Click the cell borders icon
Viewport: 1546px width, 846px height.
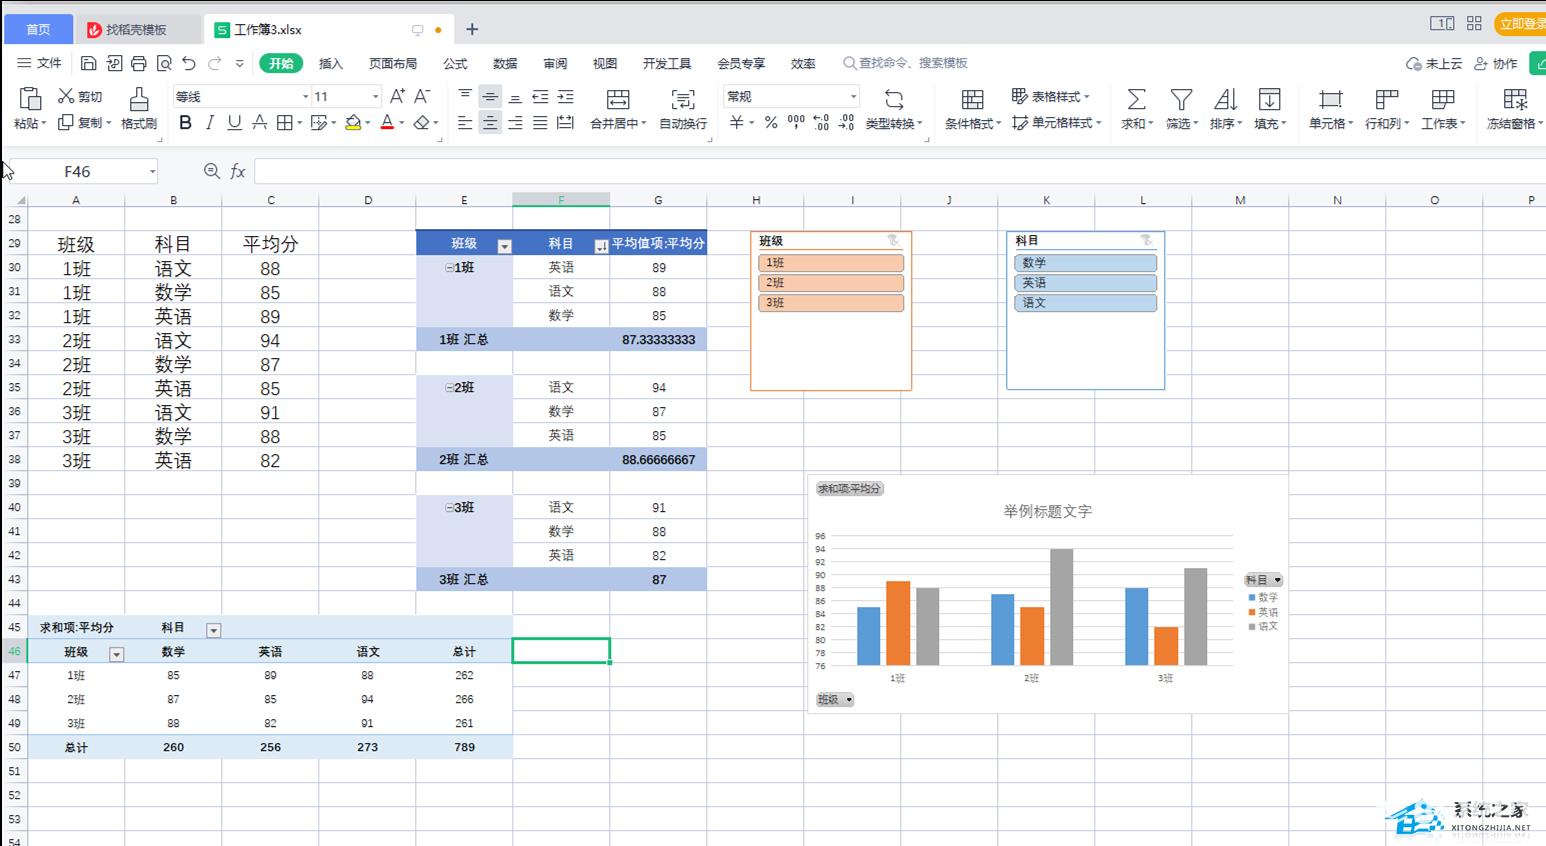coord(284,123)
